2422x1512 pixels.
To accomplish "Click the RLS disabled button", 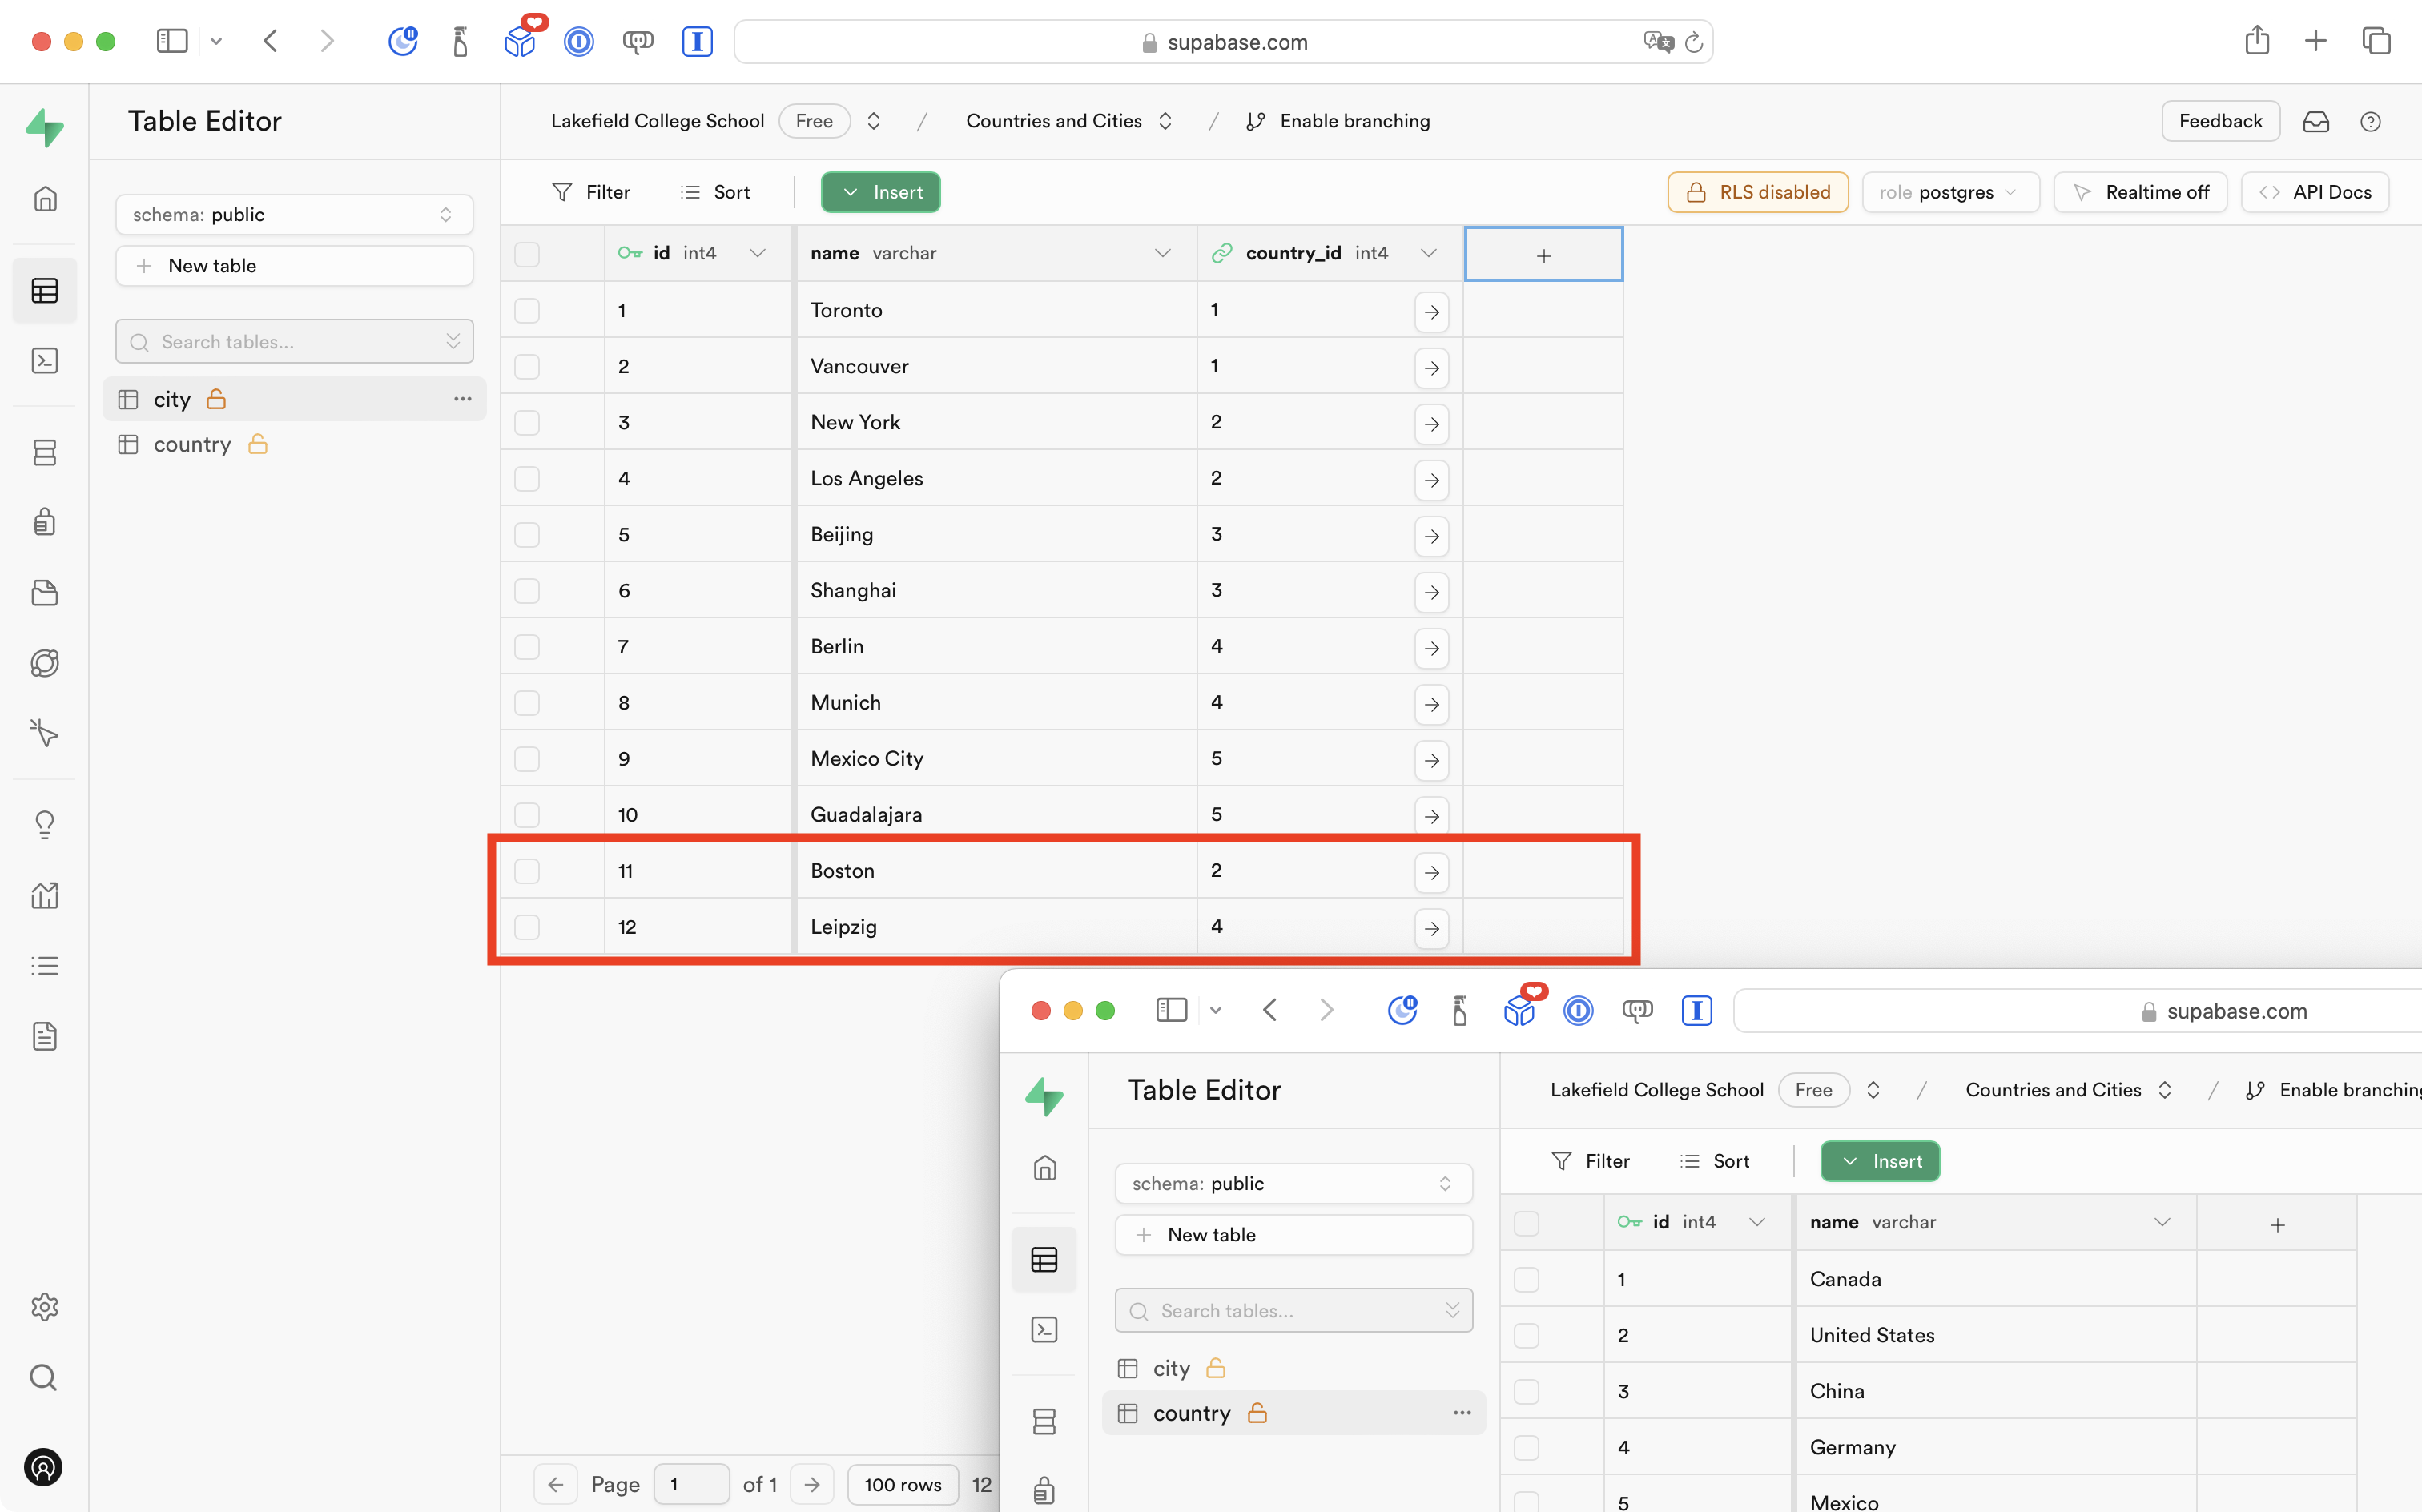I will pos(1757,192).
